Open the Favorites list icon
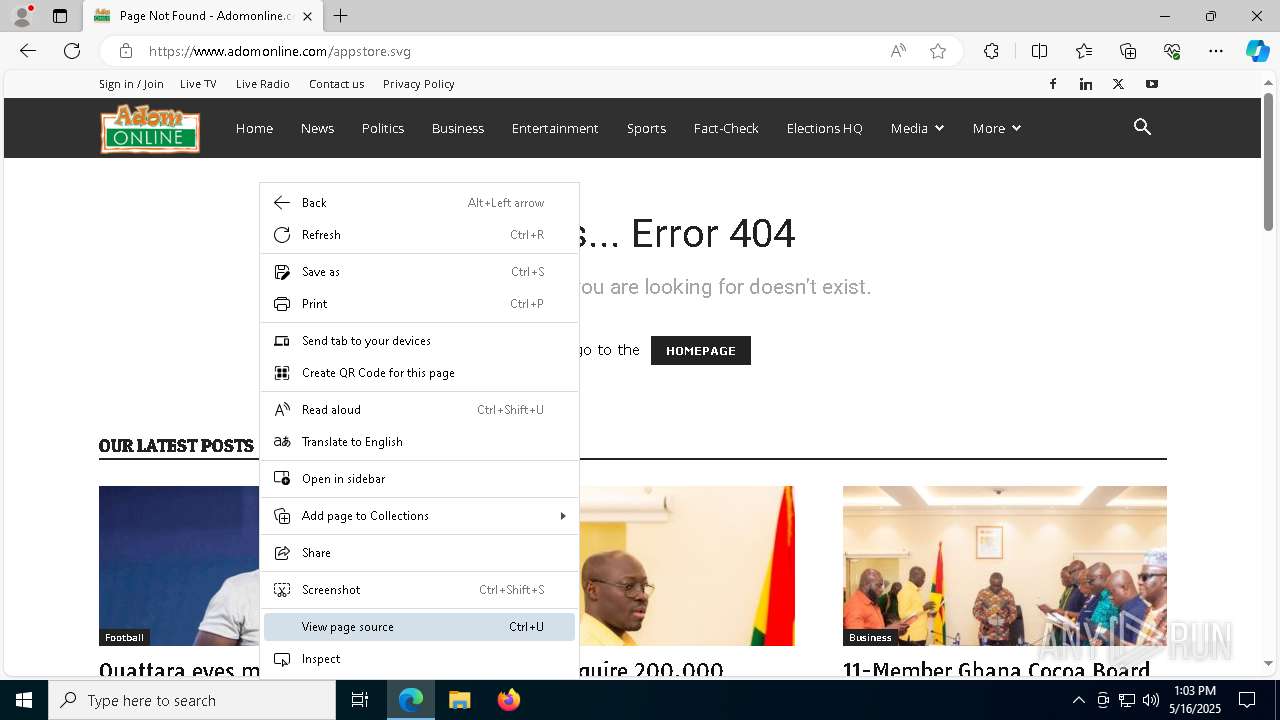 [x=1084, y=51]
